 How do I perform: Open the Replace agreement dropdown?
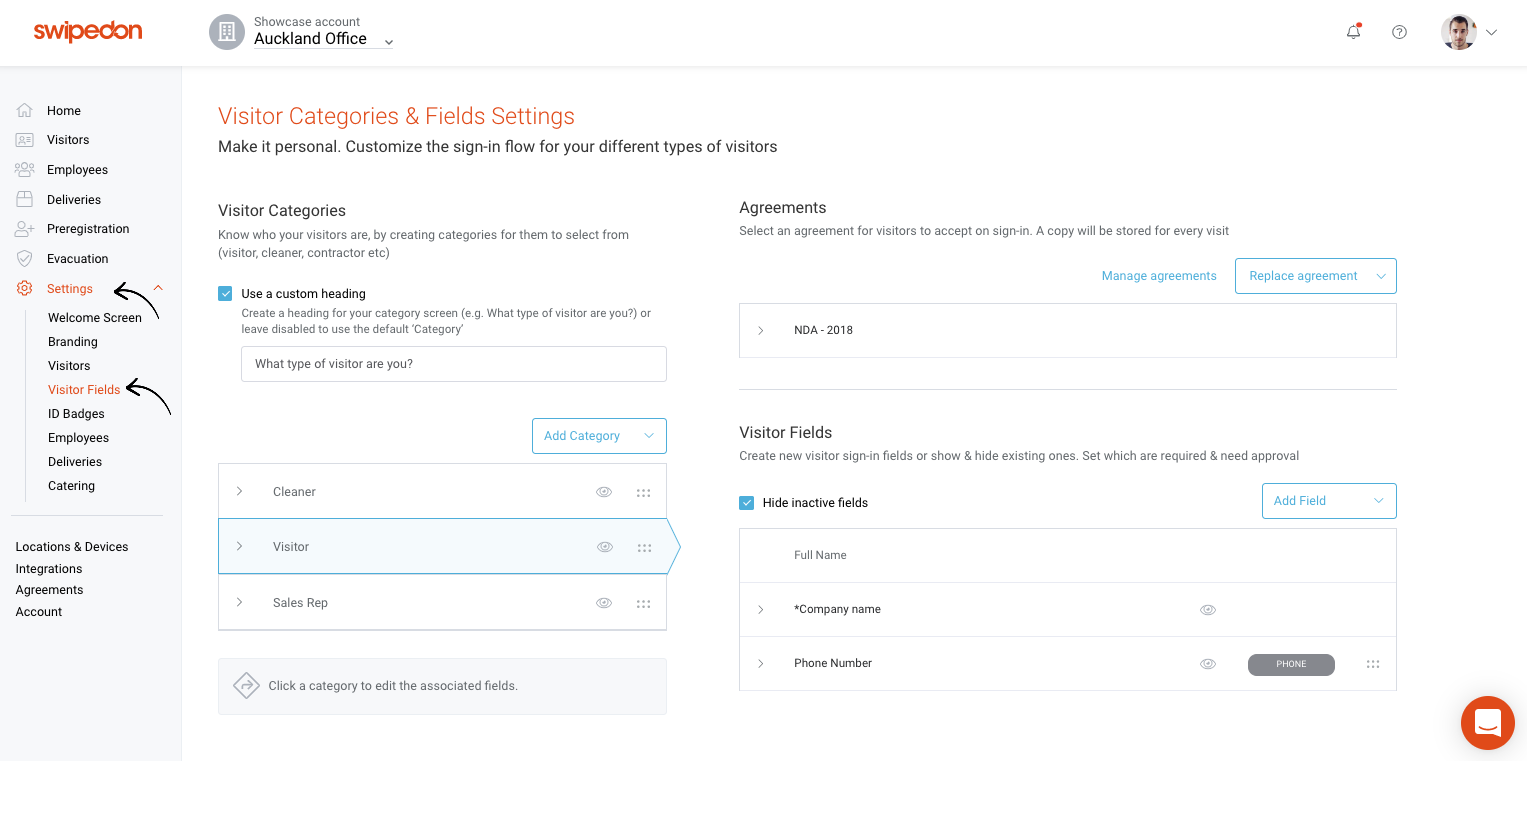click(x=1316, y=276)
